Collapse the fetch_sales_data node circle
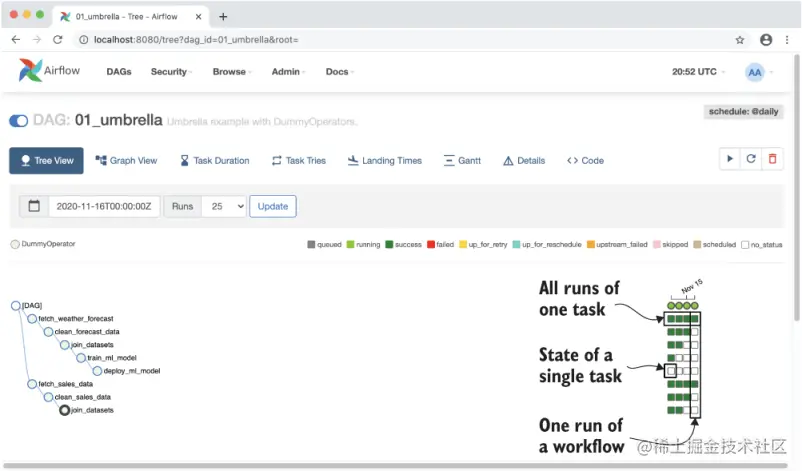 coord(32,384)
